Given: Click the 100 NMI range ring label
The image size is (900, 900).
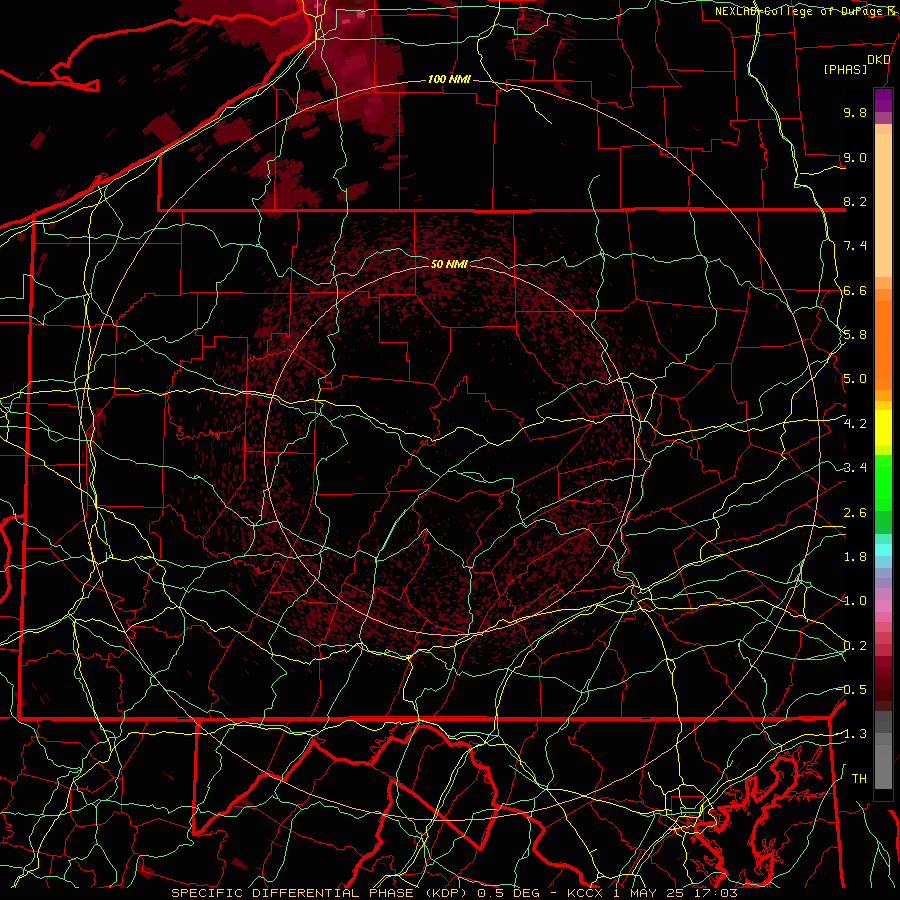Looking at the screenshot, I should [x=449, y=79].
